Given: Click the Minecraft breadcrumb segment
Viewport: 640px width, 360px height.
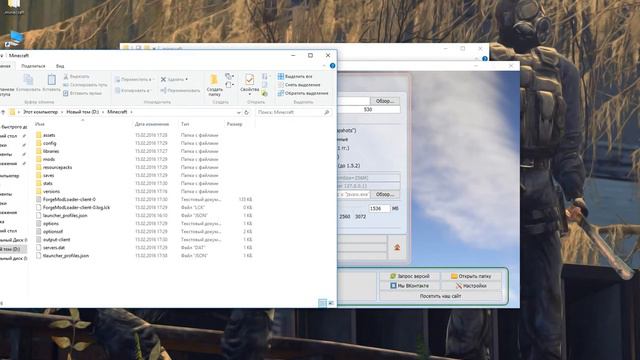Looking at the screenshot, I should point(117,112).
